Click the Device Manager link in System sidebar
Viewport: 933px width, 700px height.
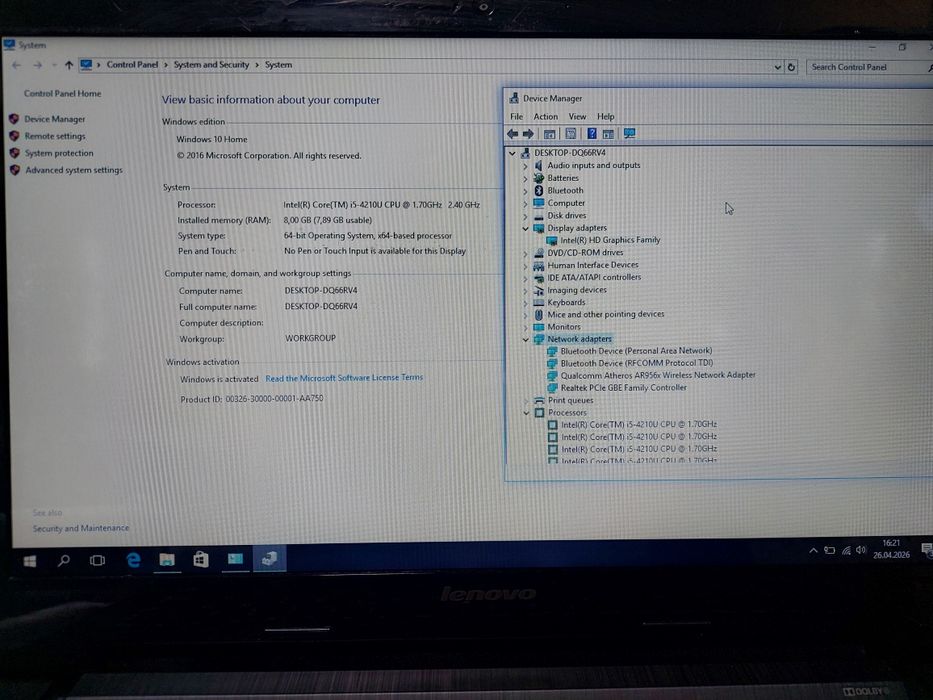point(55,119)
